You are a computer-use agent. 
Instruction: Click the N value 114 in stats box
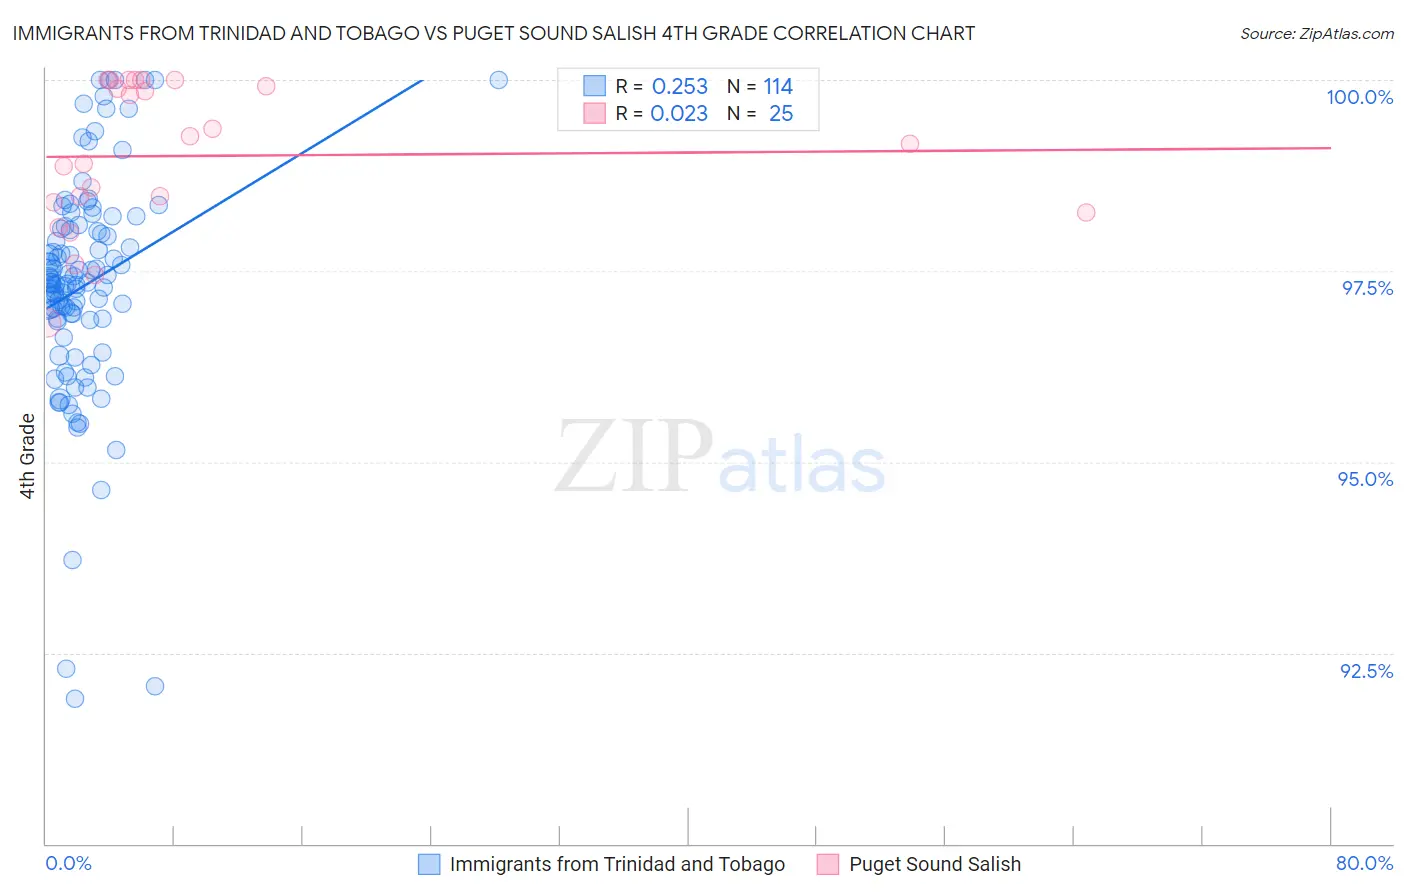click(x=778, y=86)
